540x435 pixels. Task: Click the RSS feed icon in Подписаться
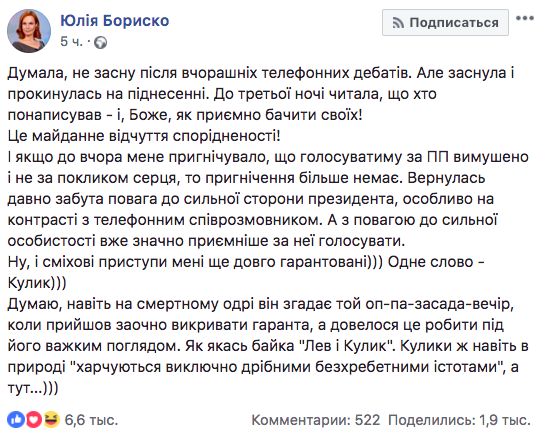(398, 23)
